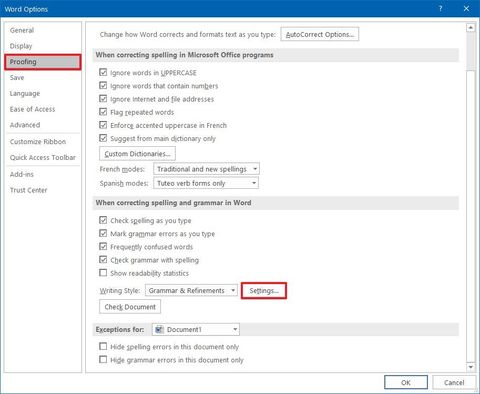This screenshot has width=480, height=394.
Task: Open Custom Dictionaries
Action: (137, 154)
